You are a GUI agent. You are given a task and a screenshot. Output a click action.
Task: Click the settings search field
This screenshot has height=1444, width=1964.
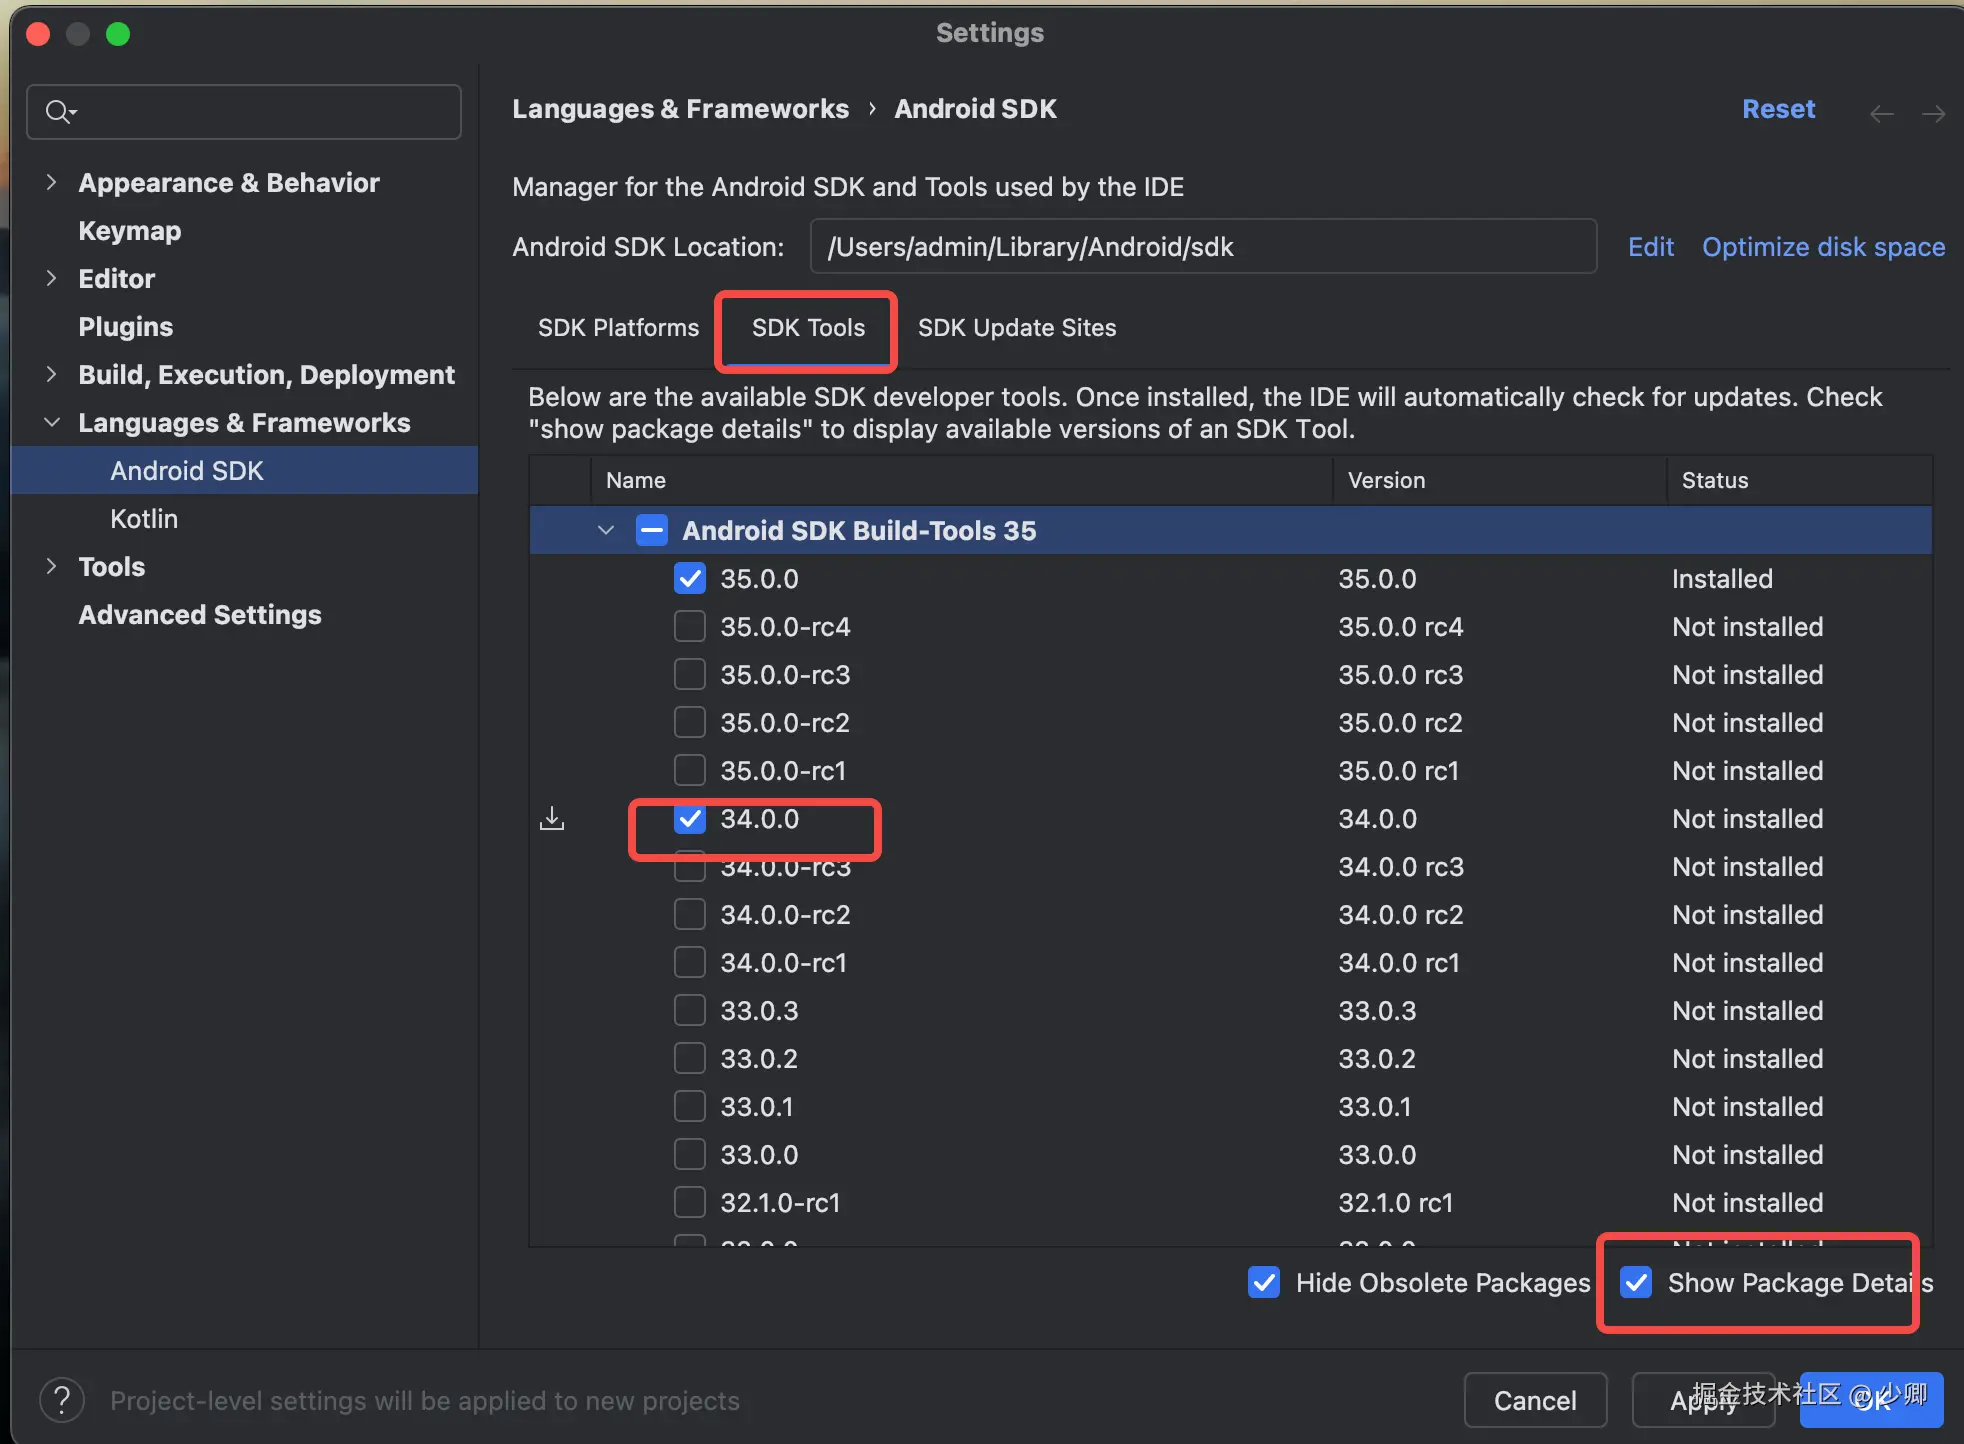[x=260, y=112]
